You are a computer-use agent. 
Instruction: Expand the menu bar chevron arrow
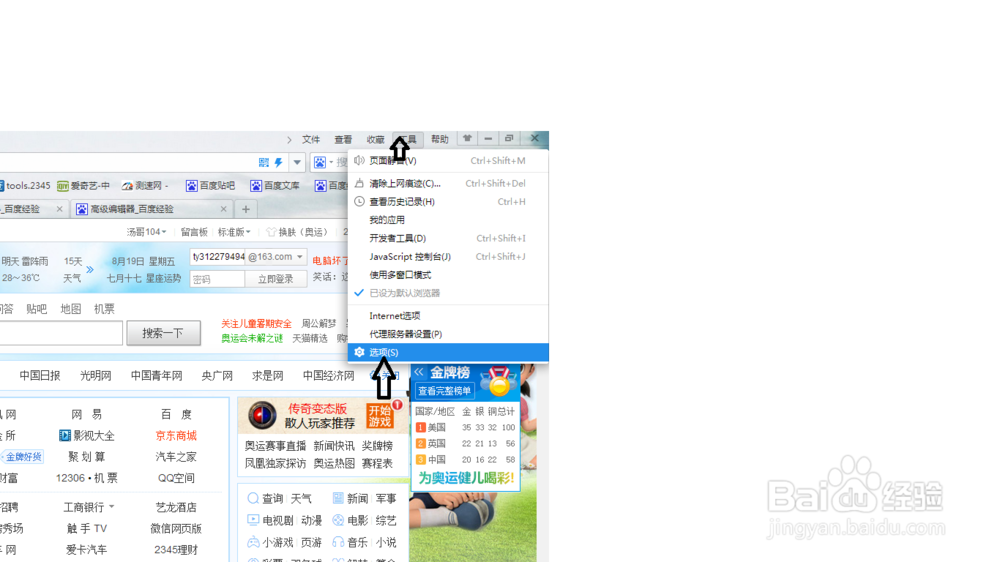[289, 140]
